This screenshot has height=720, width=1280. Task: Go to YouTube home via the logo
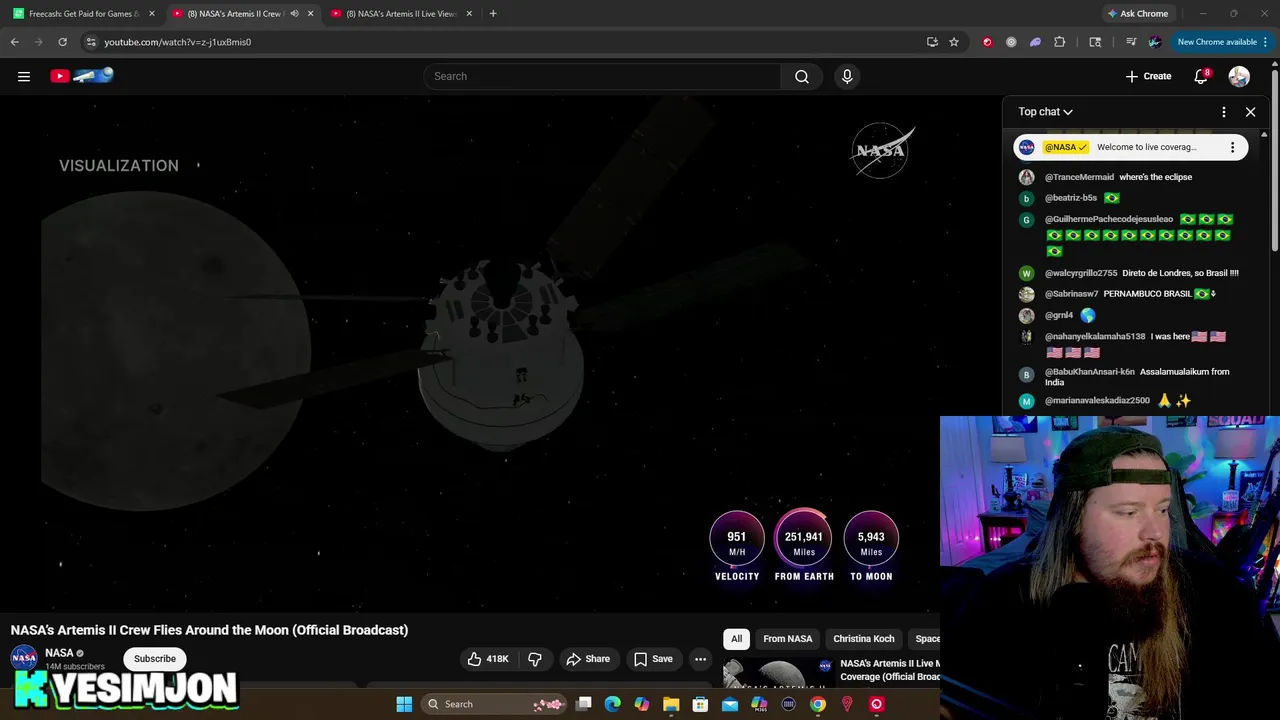pos(82,76)
